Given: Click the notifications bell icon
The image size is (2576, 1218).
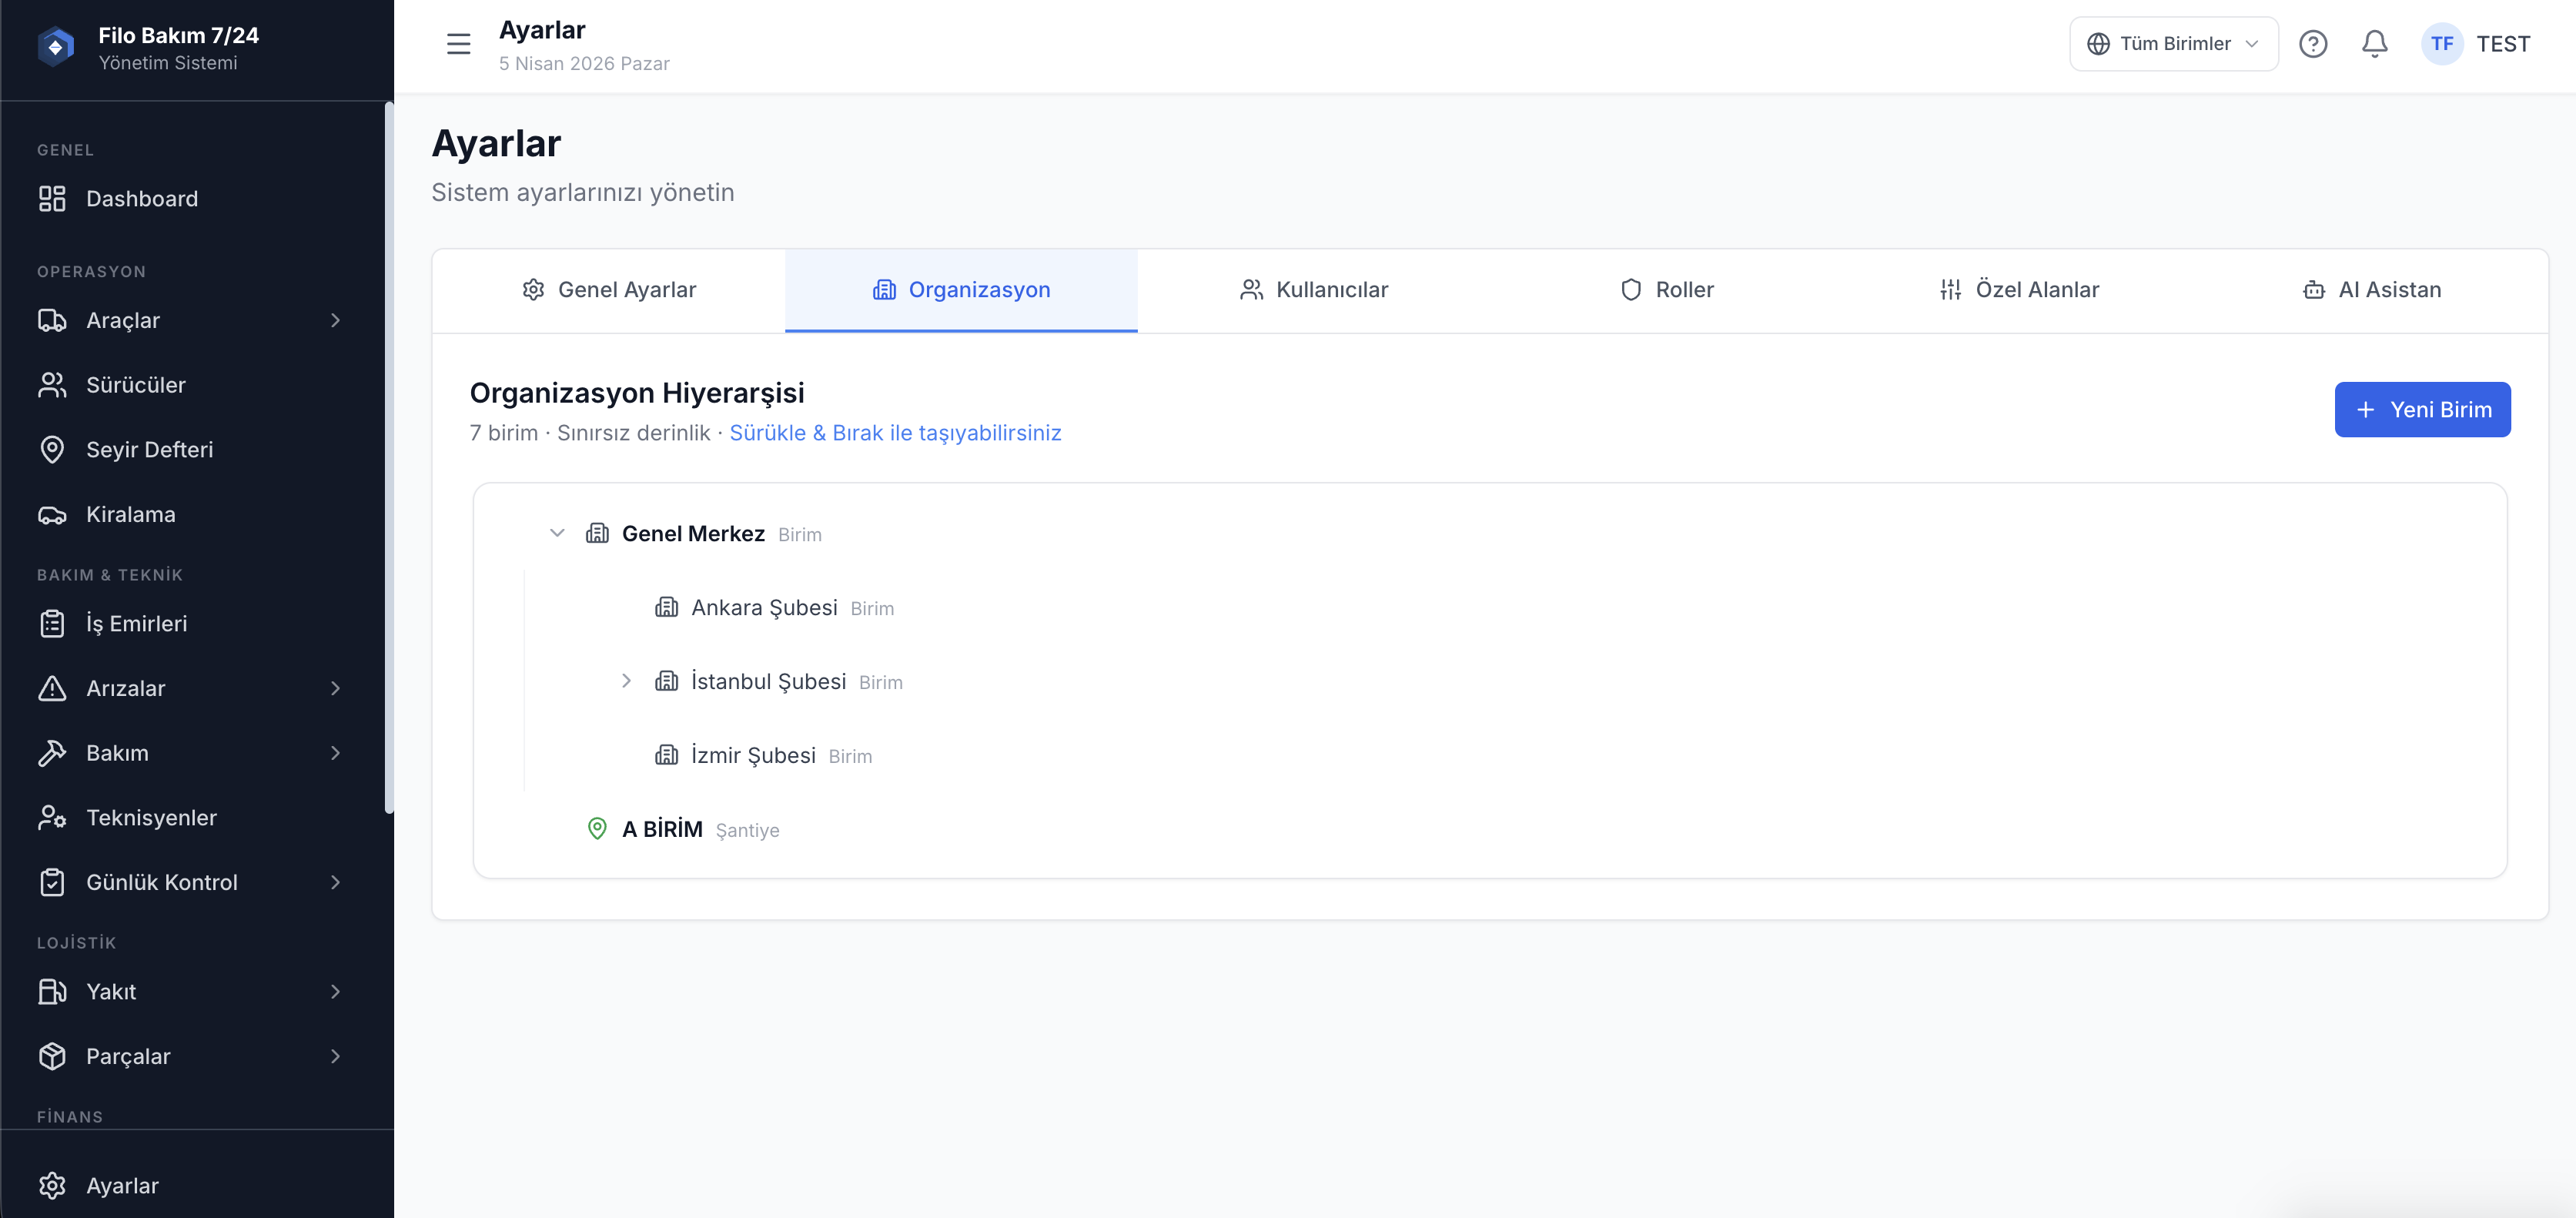Looking at the screenshot, I should 2374,44.
